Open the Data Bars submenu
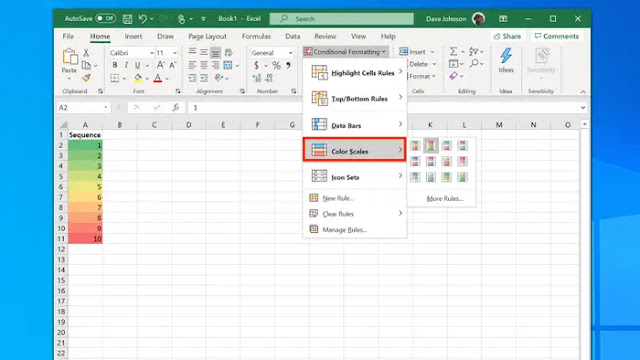This screenshot has height=360, width=640. 355,125
